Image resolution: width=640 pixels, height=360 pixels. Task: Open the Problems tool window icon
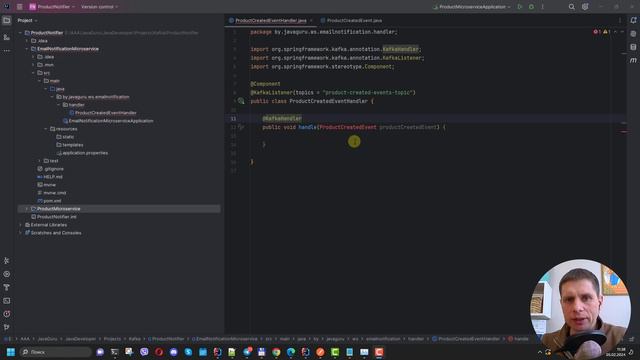pyautogui.click(x=7, y=314)
